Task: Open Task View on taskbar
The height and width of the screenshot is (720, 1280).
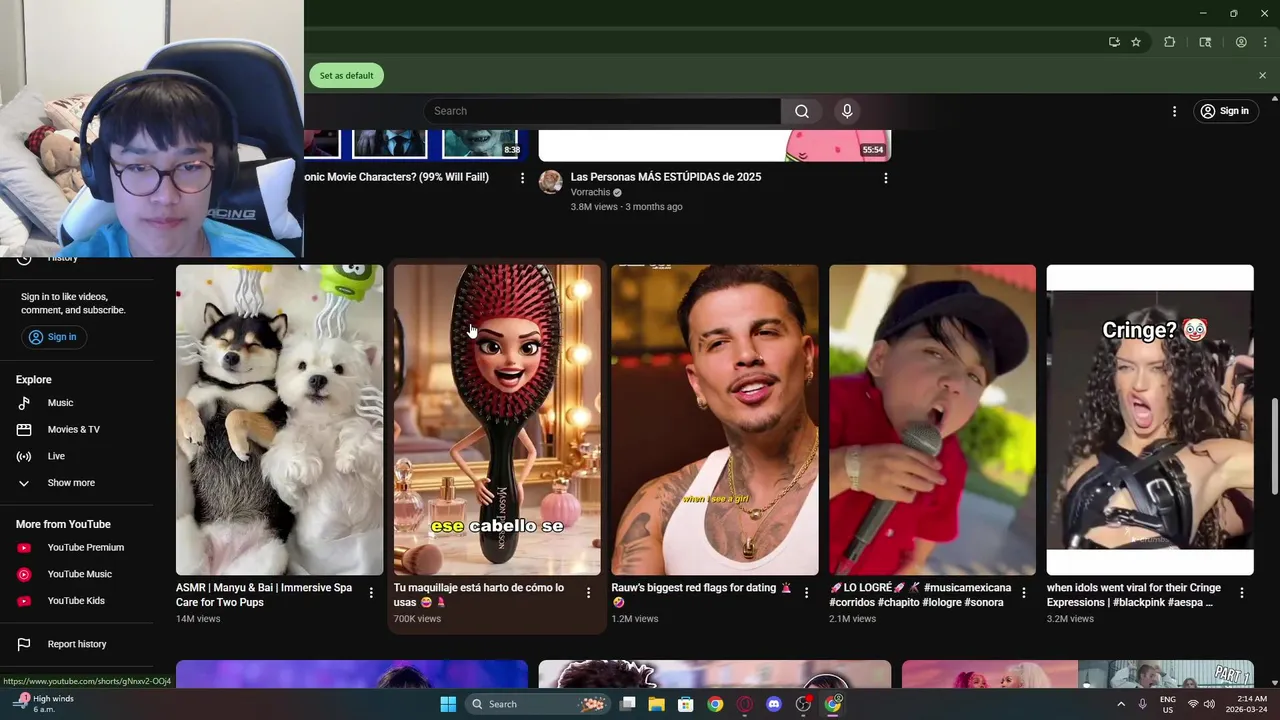Action: click(x=627, y=704)
